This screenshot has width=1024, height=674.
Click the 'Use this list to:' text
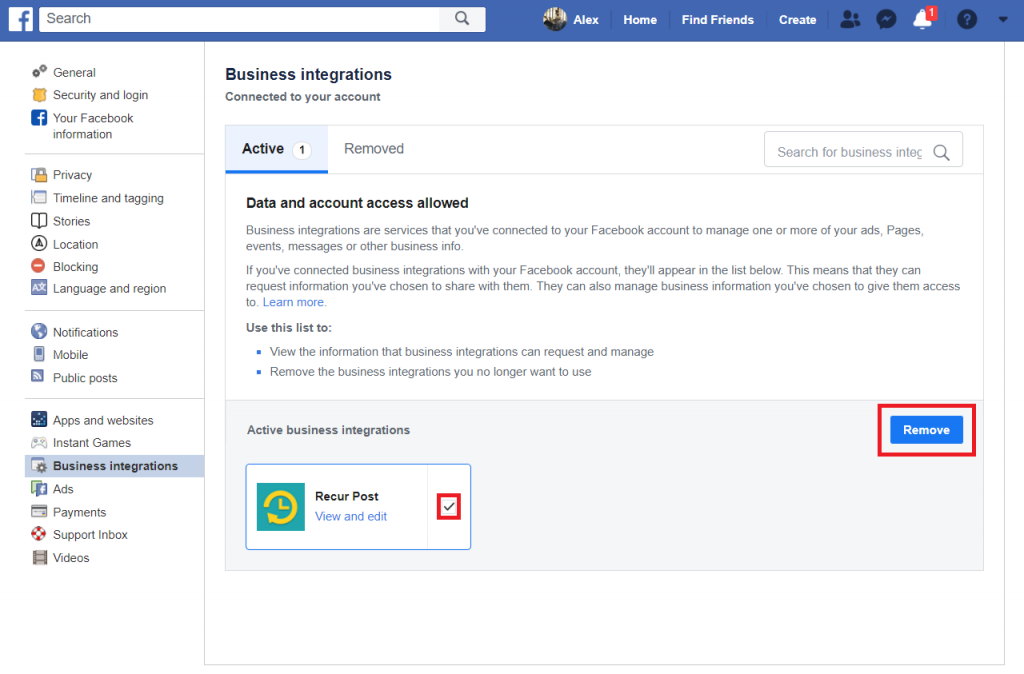[x=289, y=328]
